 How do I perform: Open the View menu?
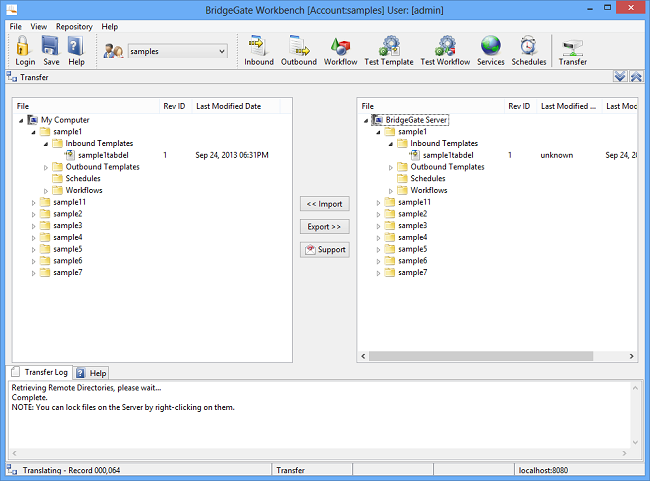pyautogui.click(x=39, y=27)
